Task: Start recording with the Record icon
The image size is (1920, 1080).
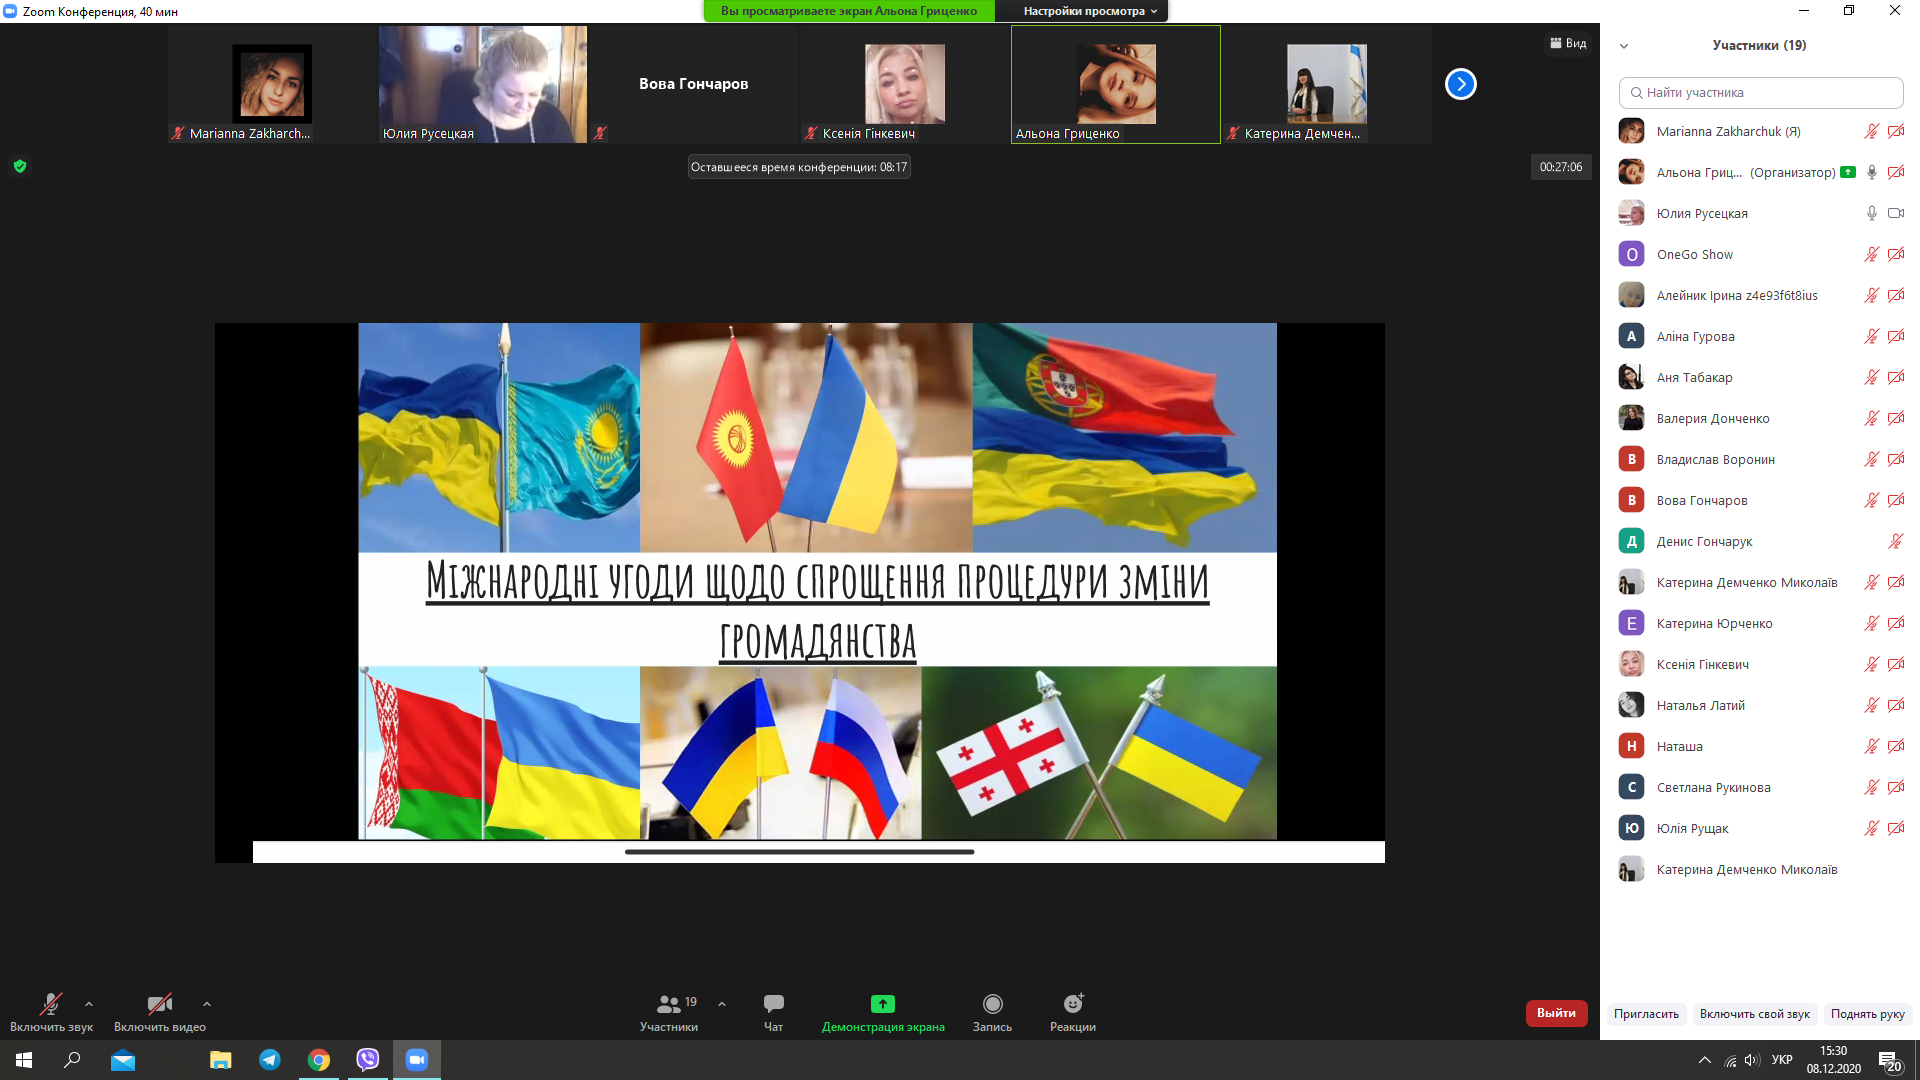Action: 992,1004
